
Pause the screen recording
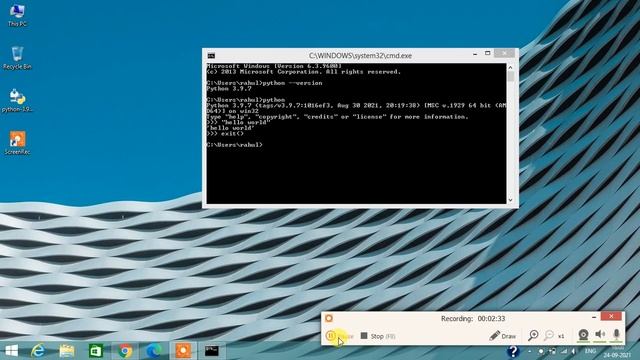pyautogui.click(x=339, y=336)
